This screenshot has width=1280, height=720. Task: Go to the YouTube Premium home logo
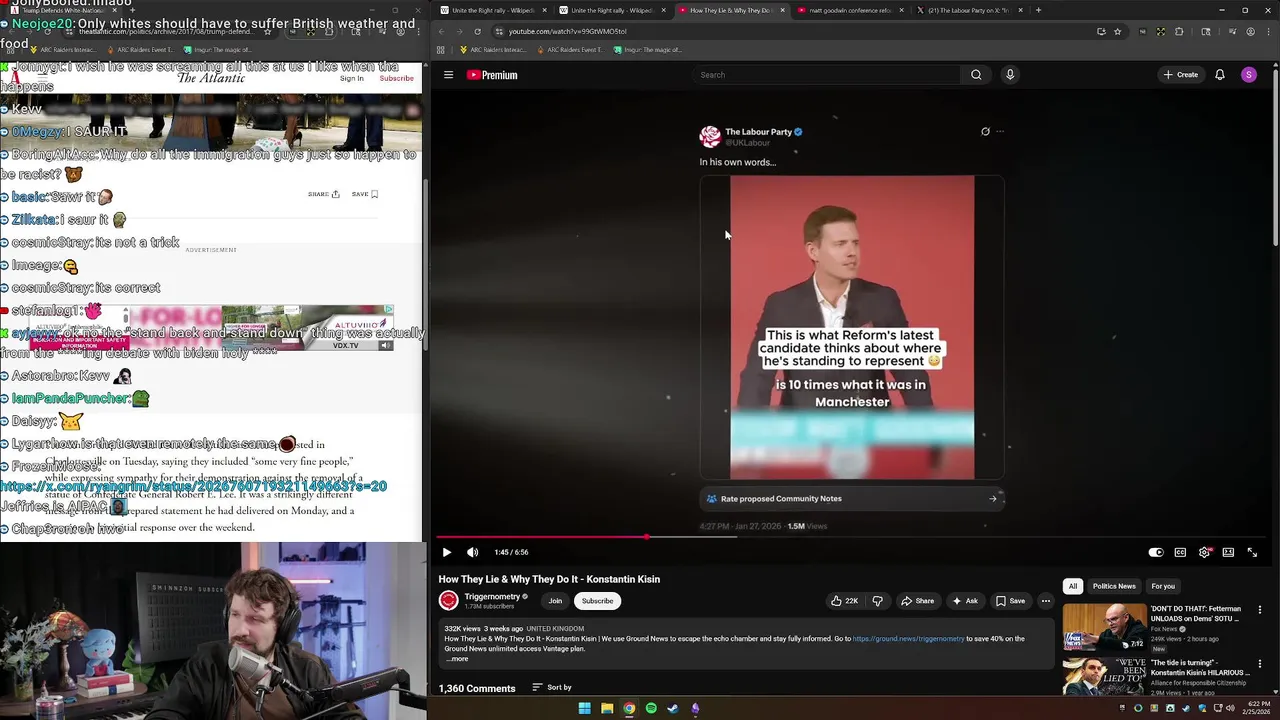coord(492,75)
